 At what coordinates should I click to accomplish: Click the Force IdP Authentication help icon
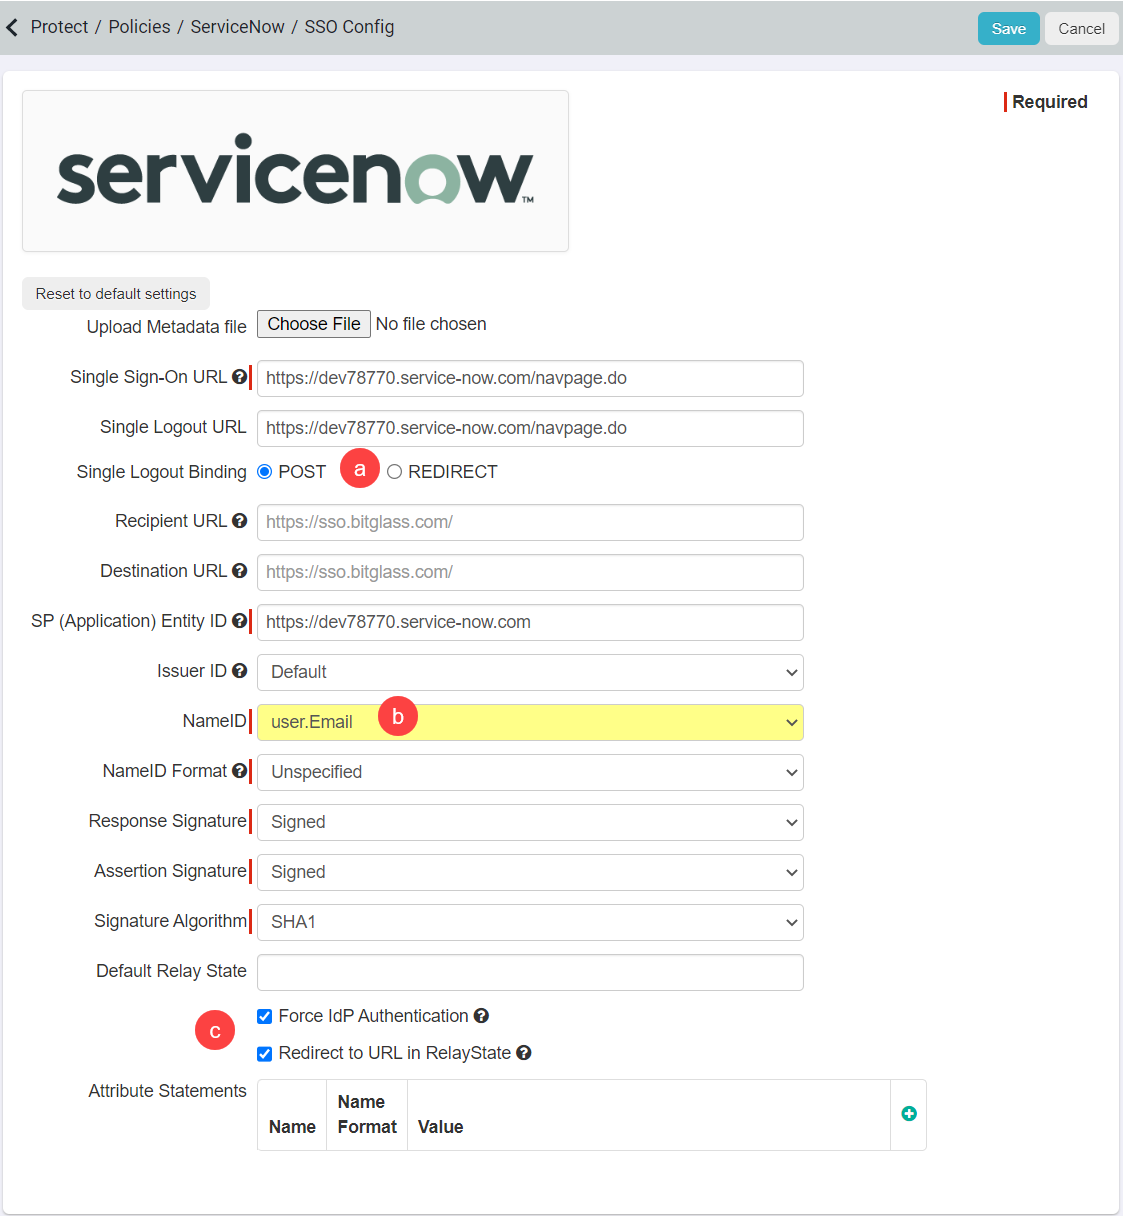pos(481,1015)
